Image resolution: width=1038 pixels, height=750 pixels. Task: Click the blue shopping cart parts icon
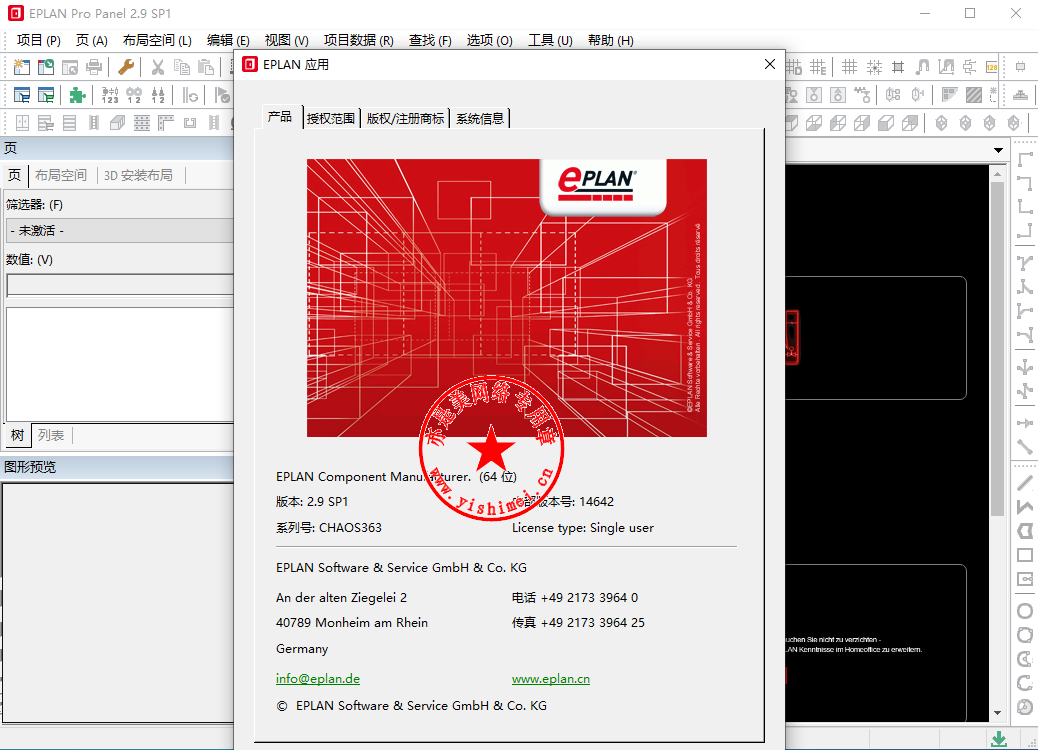pos(22,95)
